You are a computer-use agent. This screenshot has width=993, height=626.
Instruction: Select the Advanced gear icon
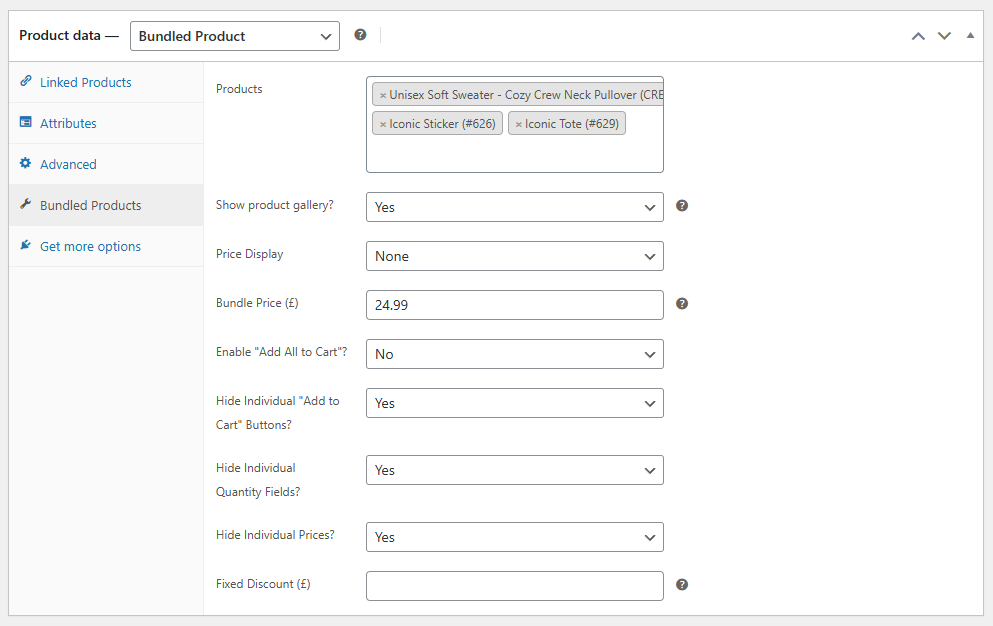click(x=25, y=164)
